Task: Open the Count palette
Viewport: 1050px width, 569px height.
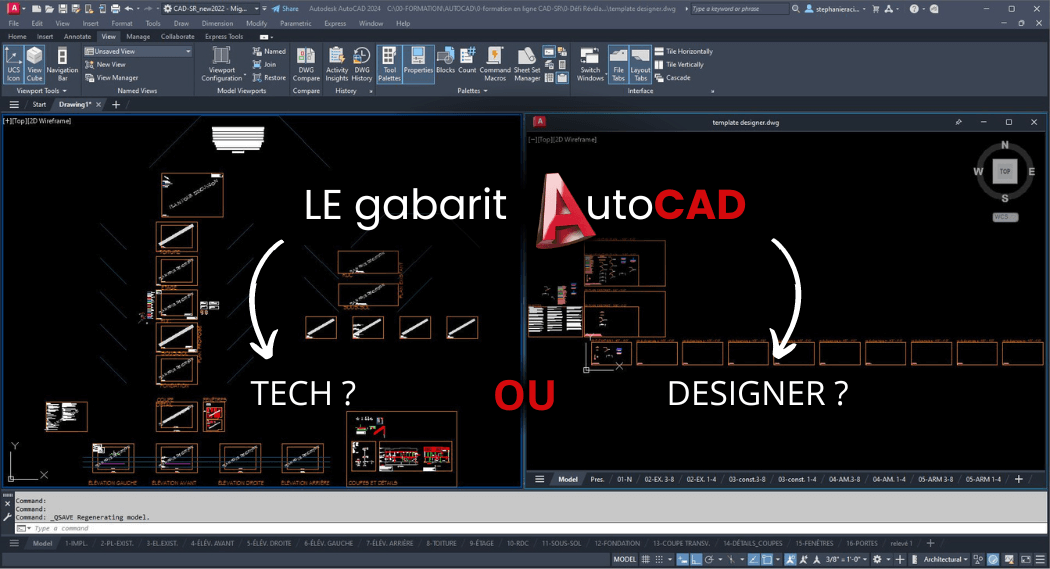Action: pyautogui.click(x=467, y=60)
